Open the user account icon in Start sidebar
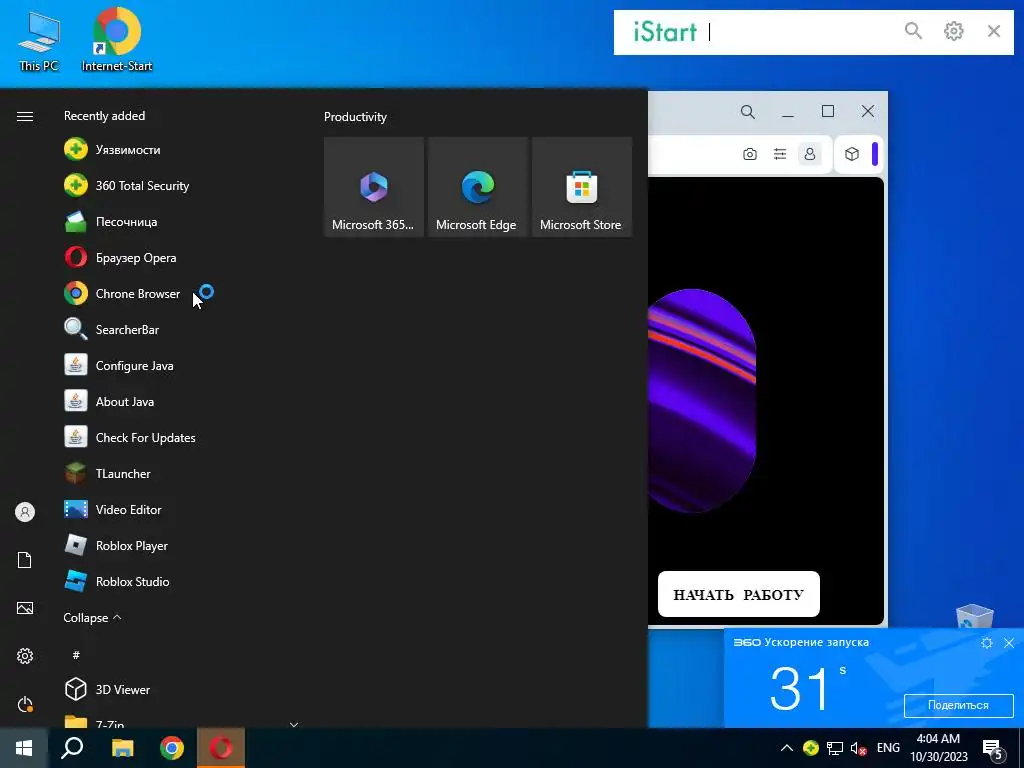1024x768 pixels. [x=25, y=511]
